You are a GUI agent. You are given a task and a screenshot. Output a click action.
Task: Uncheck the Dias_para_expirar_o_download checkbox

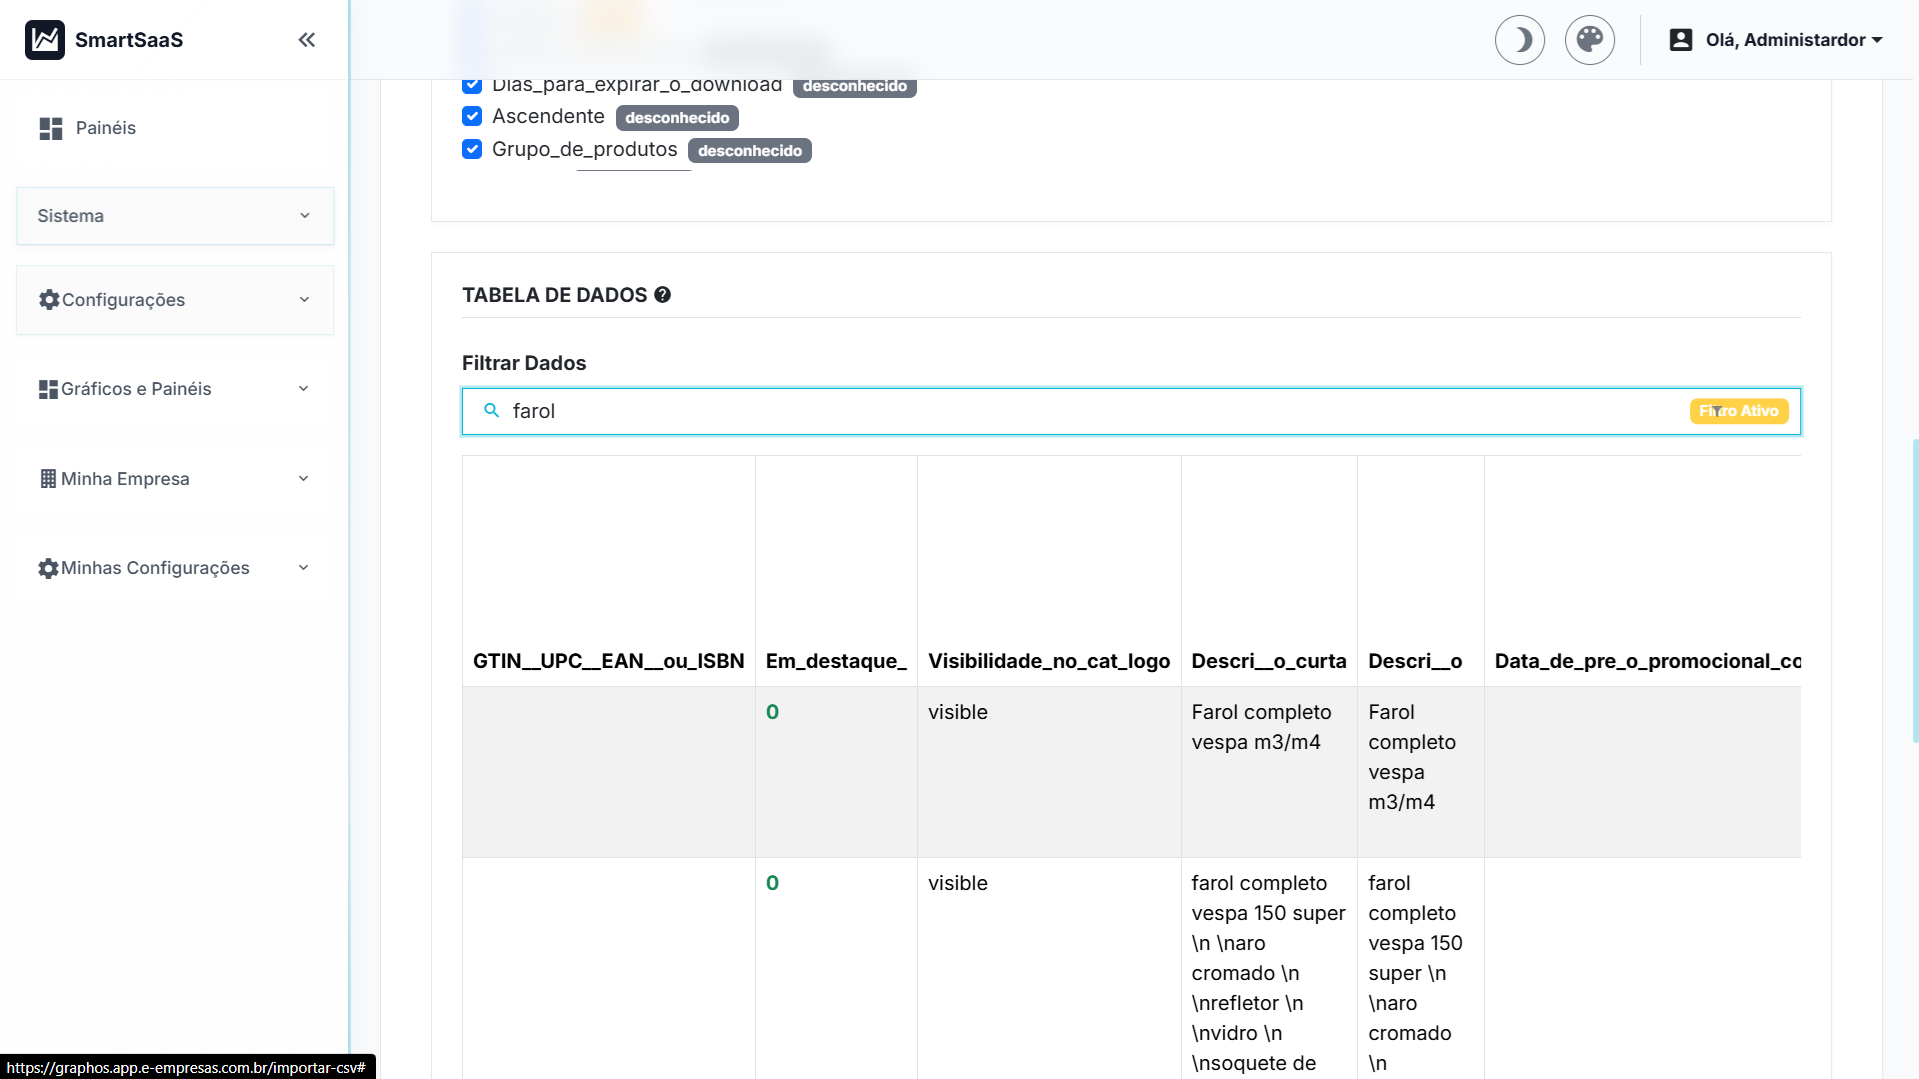(x=472, y=85)
